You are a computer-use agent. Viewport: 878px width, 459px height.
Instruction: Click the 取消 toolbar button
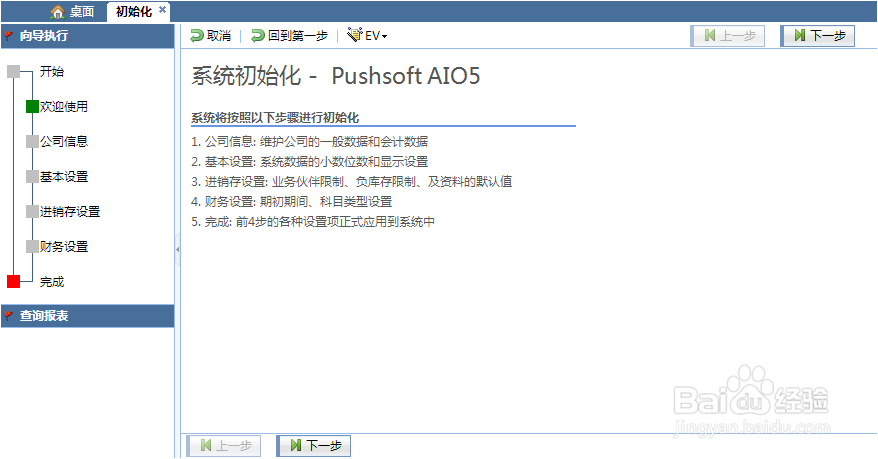point(211,36)
